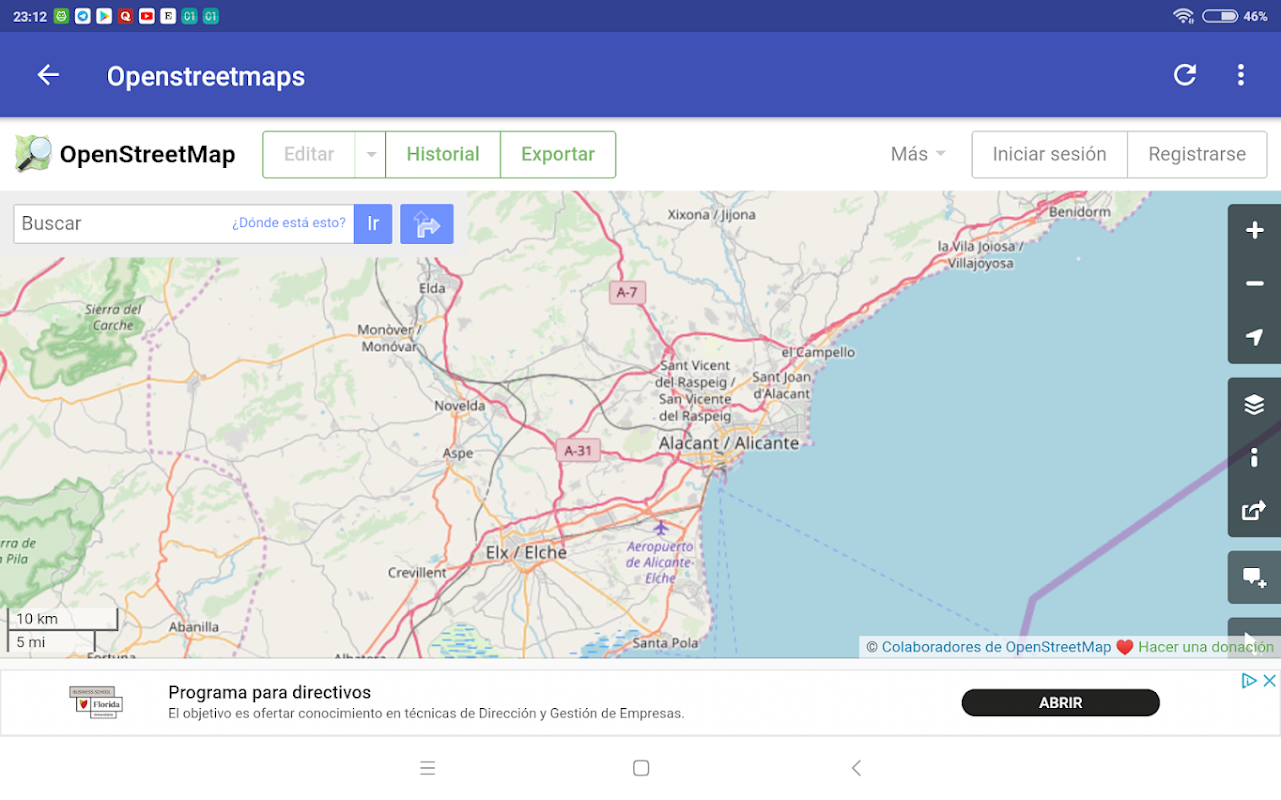Screen dimensions: 1281x800
Task: Click the Programa para directivos ad title
Action: [x=269, y=692]
